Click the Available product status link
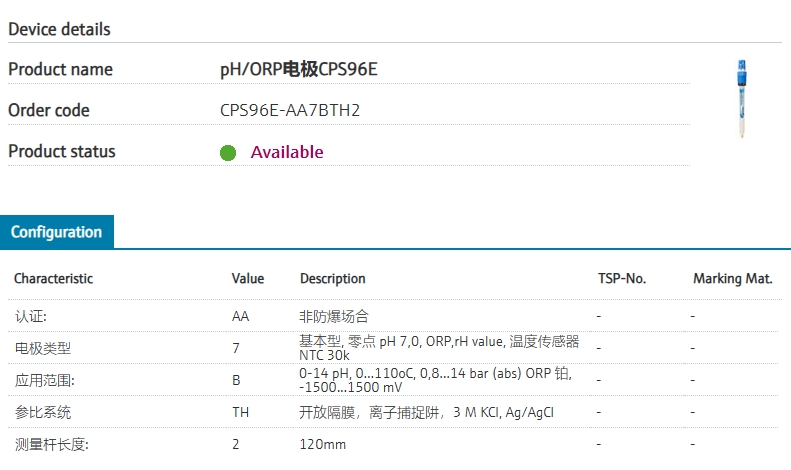The width and height of the screenshot is (791, 470). coord(287,152)
